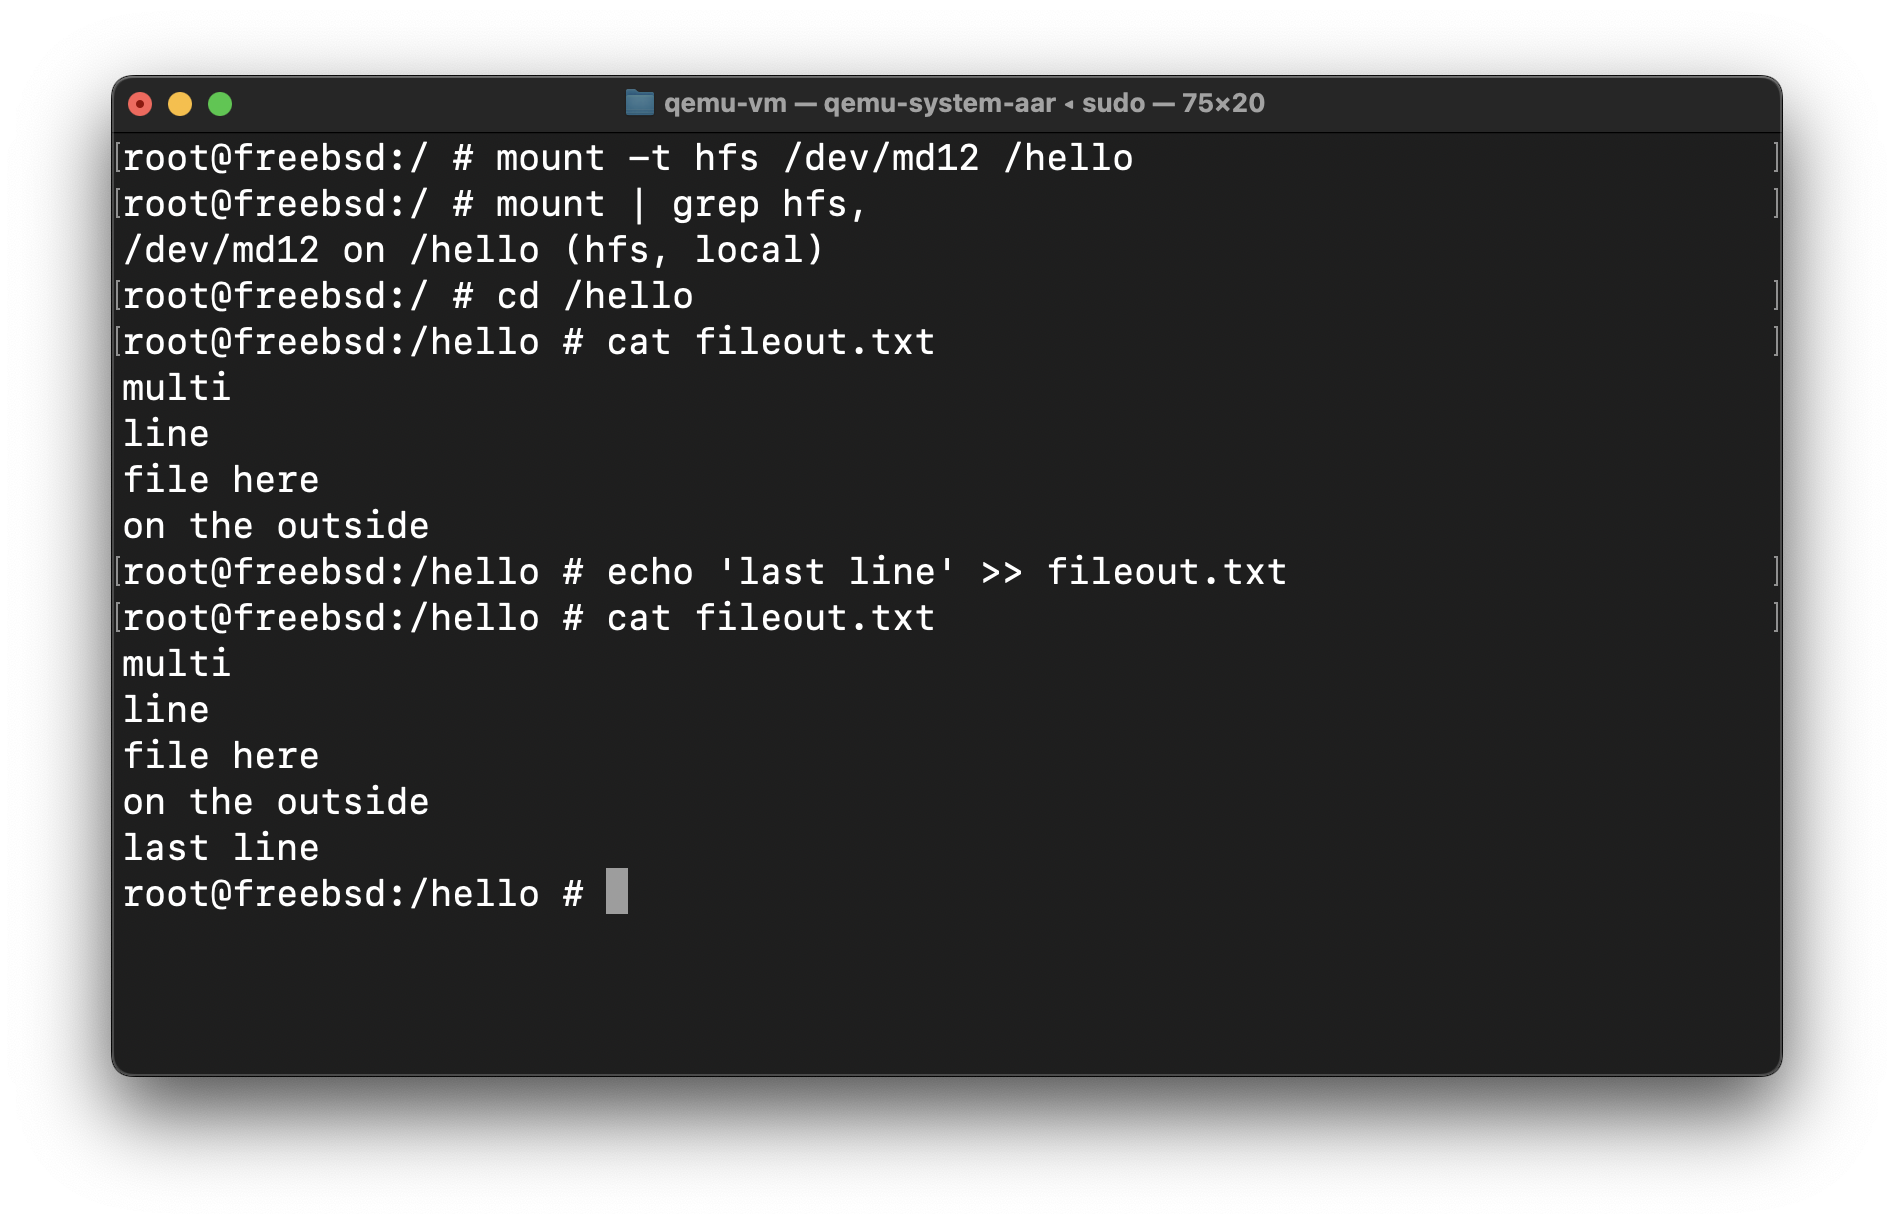Minimize the window using the yellow button
The width and height of the screenshot is (1894, 1224).
[x=180, y=104]
